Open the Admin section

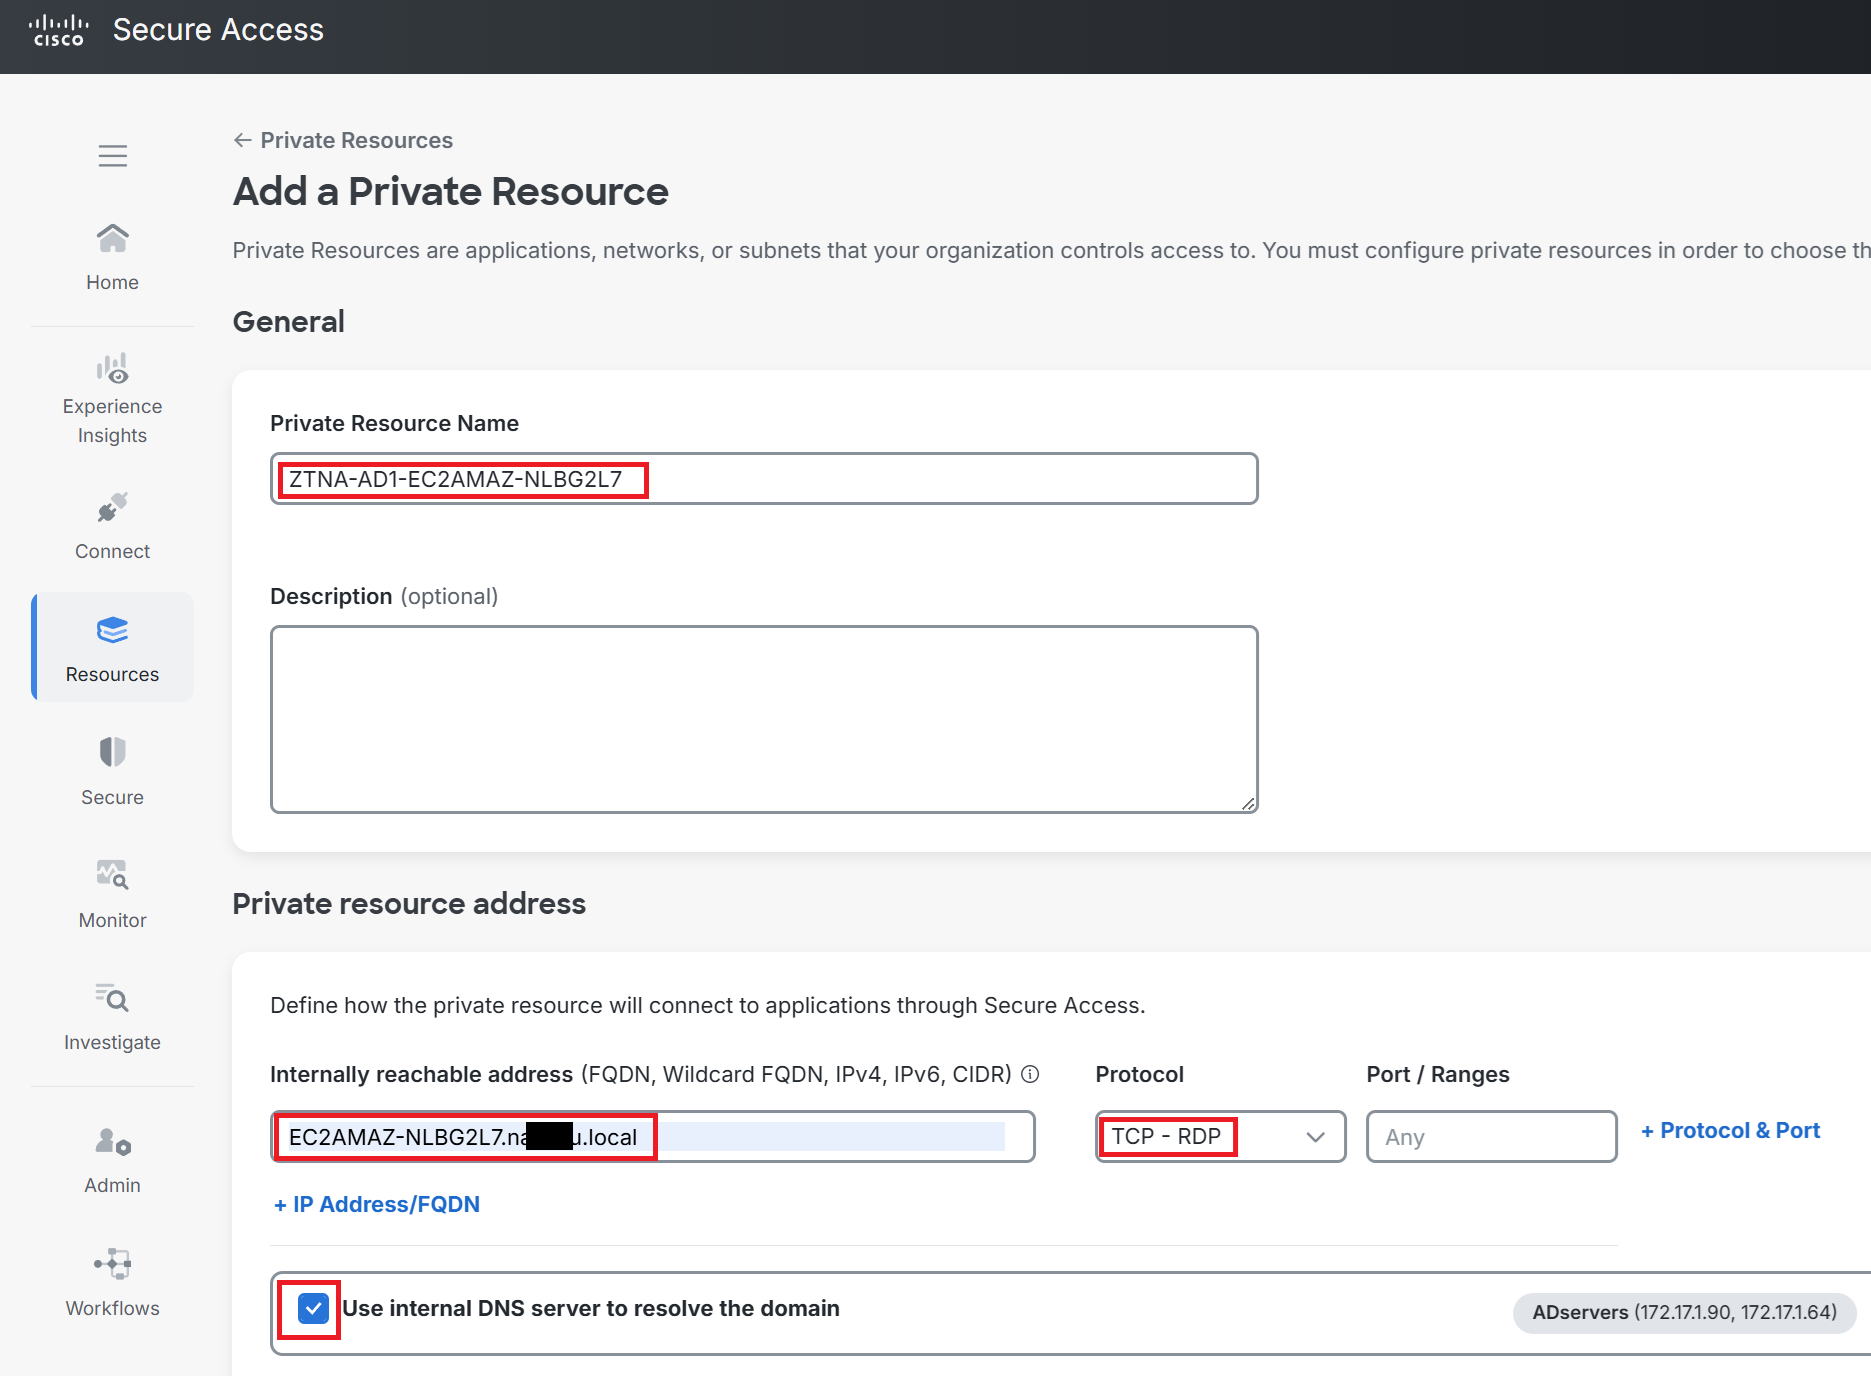tap(112, 1160)
